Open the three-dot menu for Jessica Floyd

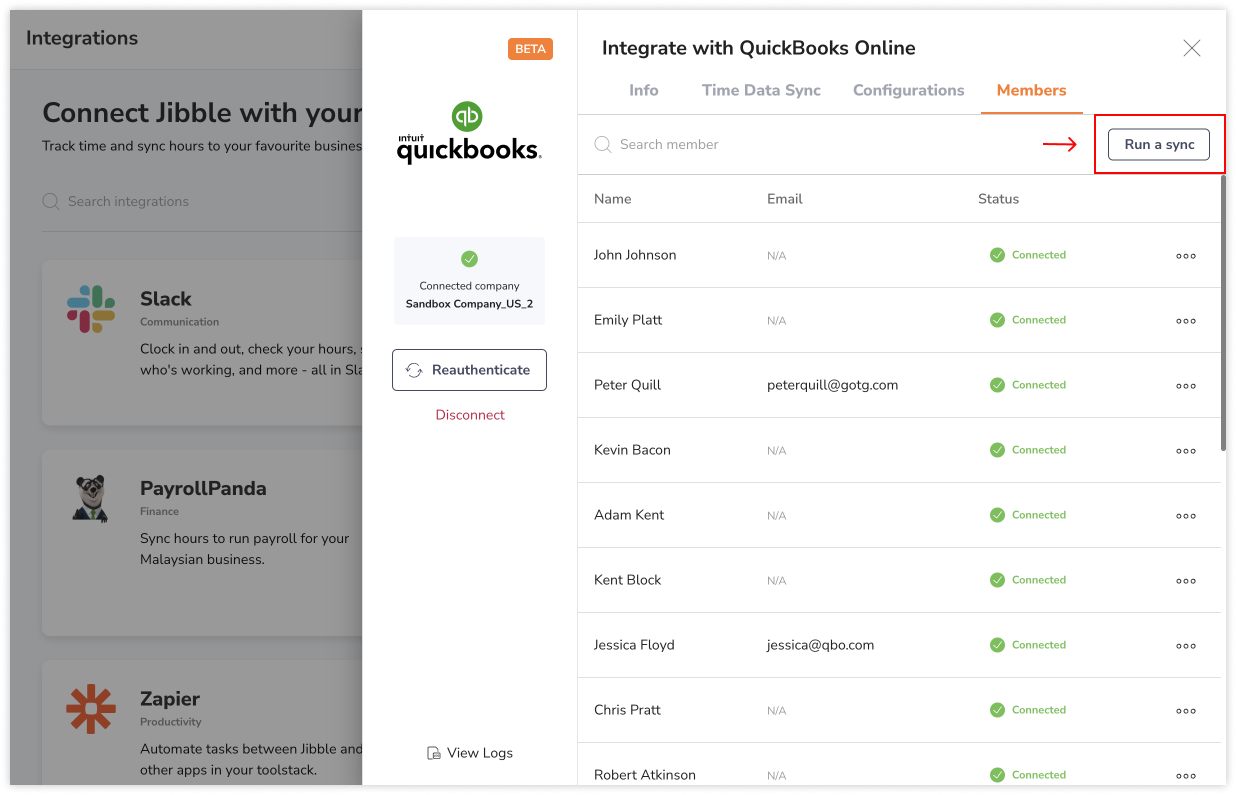[x=1186, y=646]
